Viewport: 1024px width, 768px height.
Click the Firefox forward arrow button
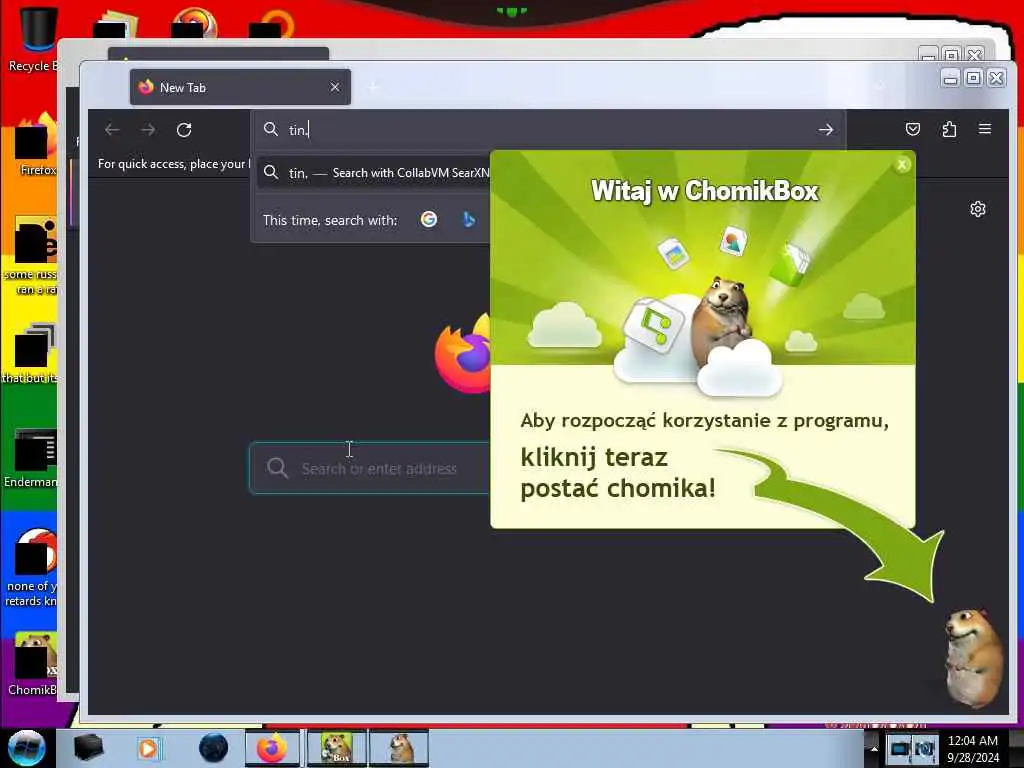pos(148,130)
